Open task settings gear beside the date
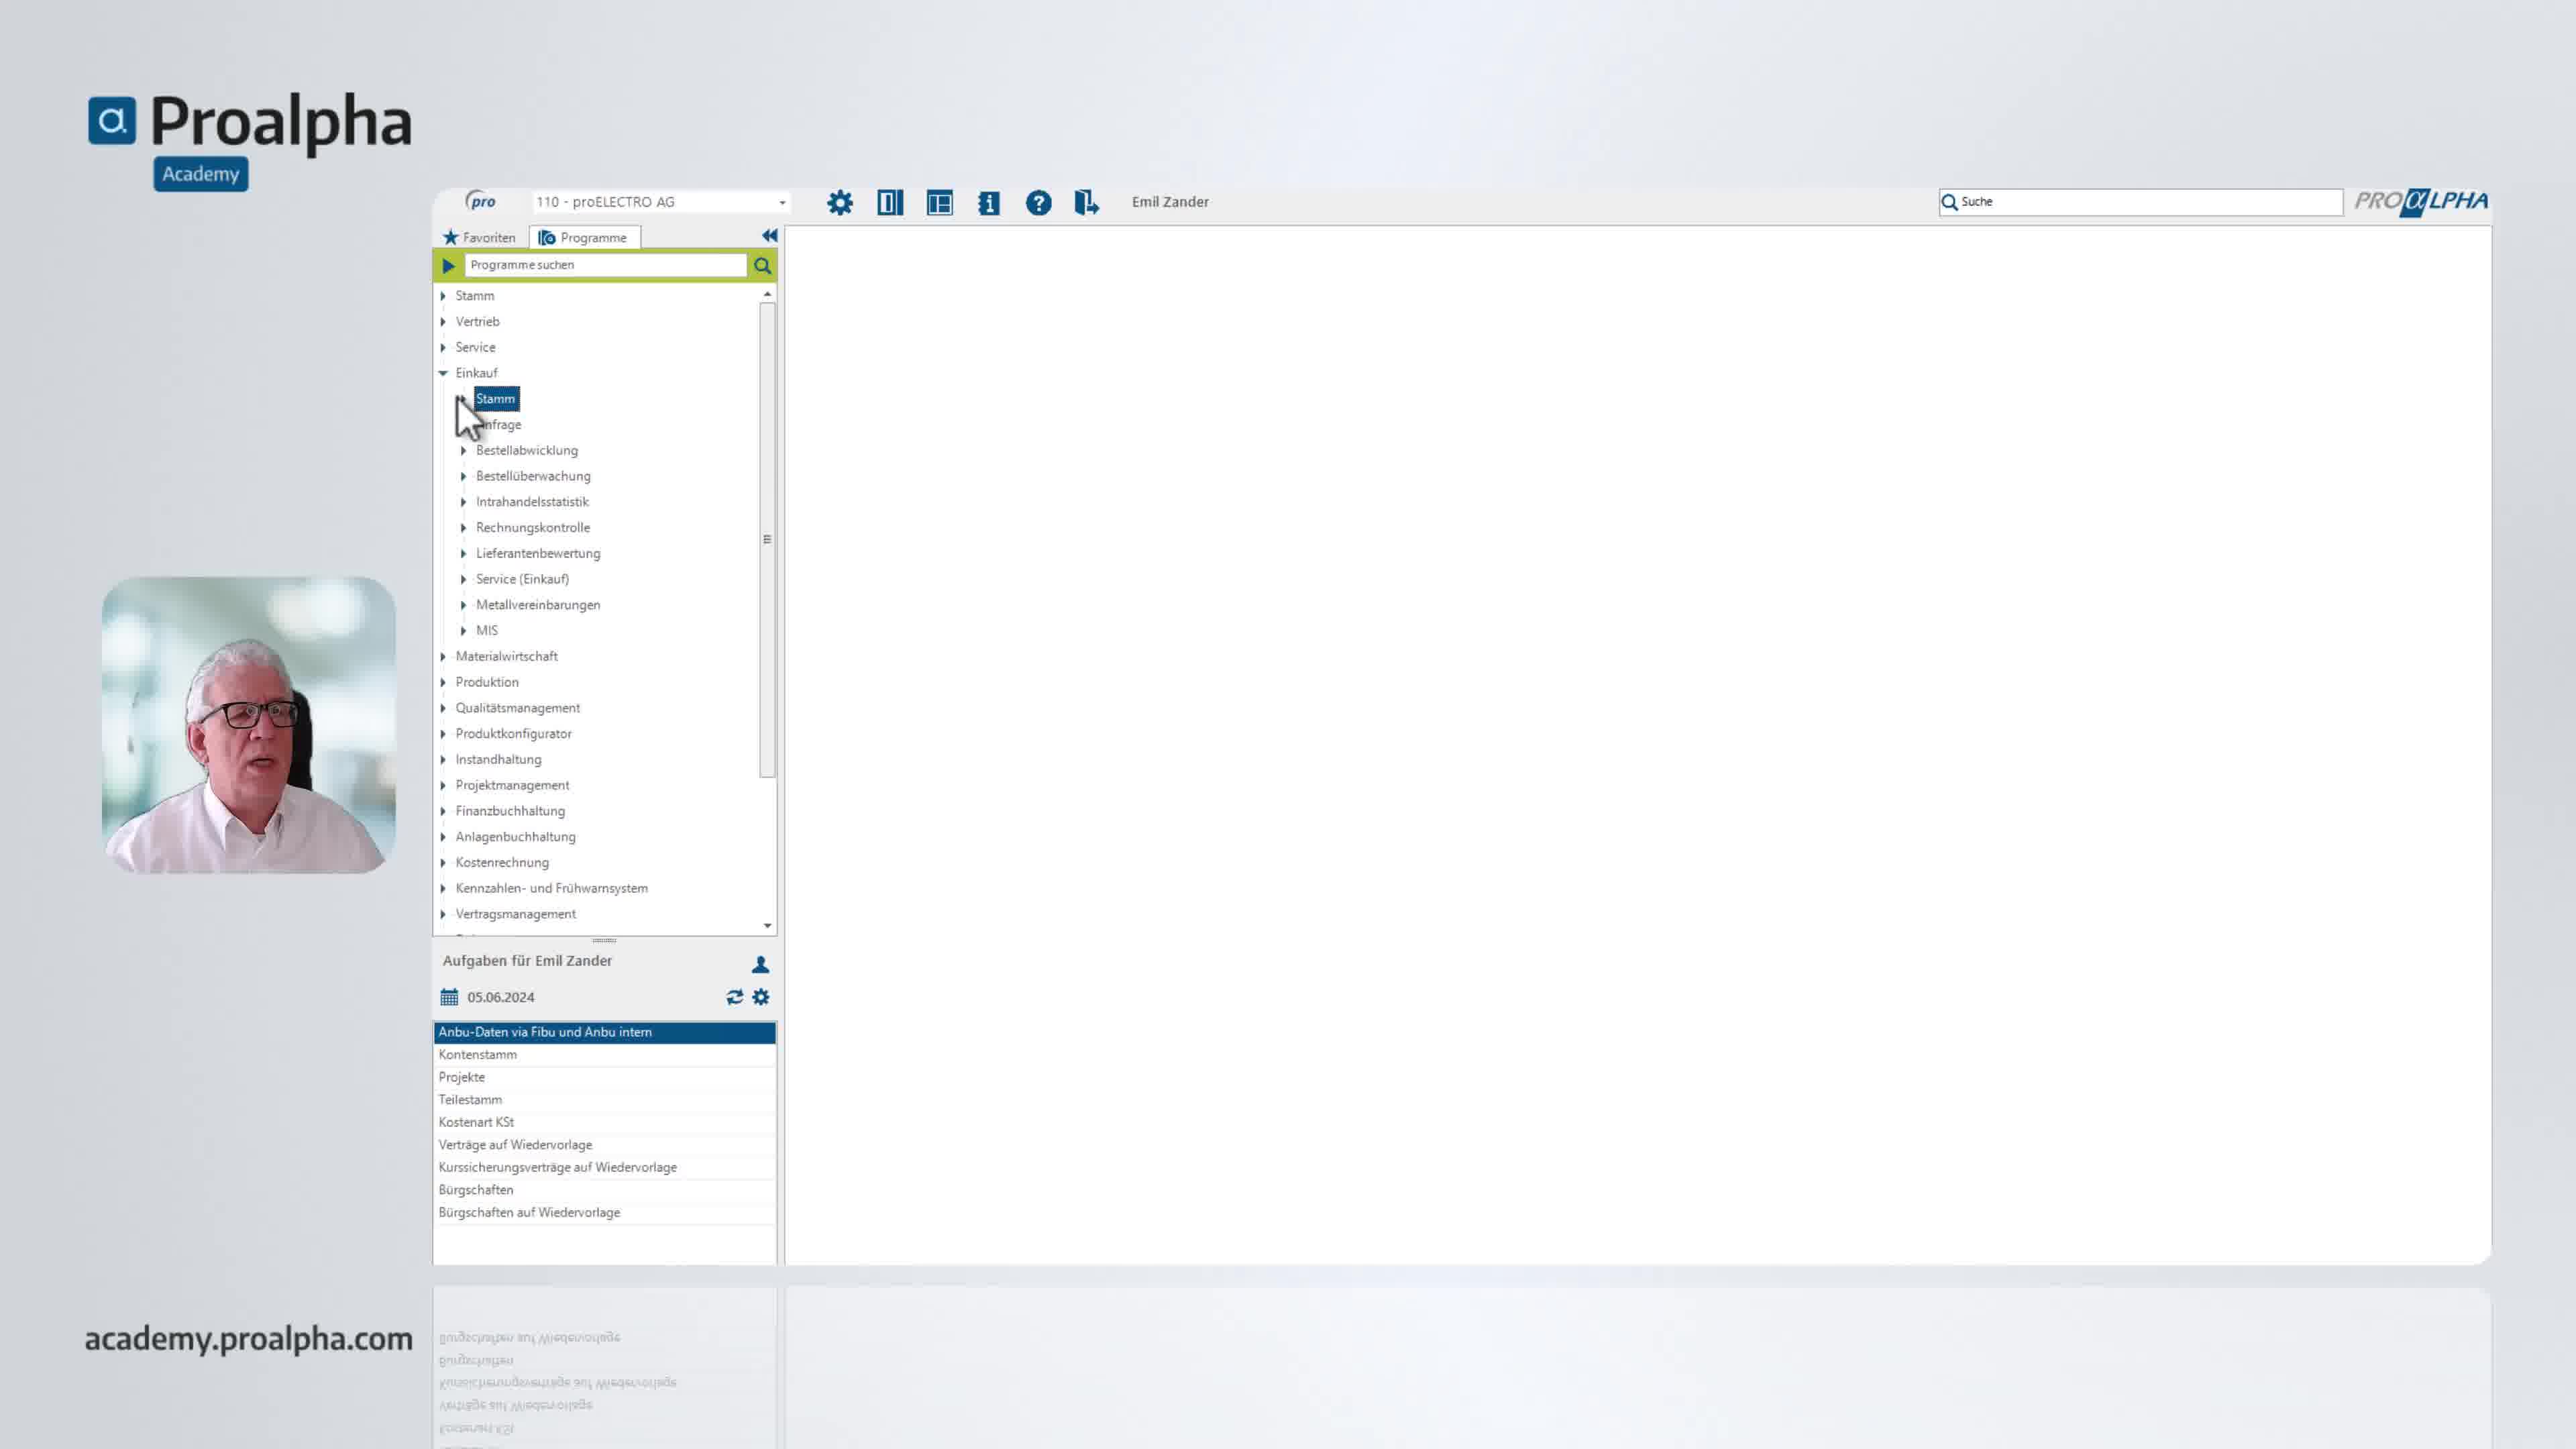The width and height of the screenshot is (2576, 1449). (x=761, y=997)
